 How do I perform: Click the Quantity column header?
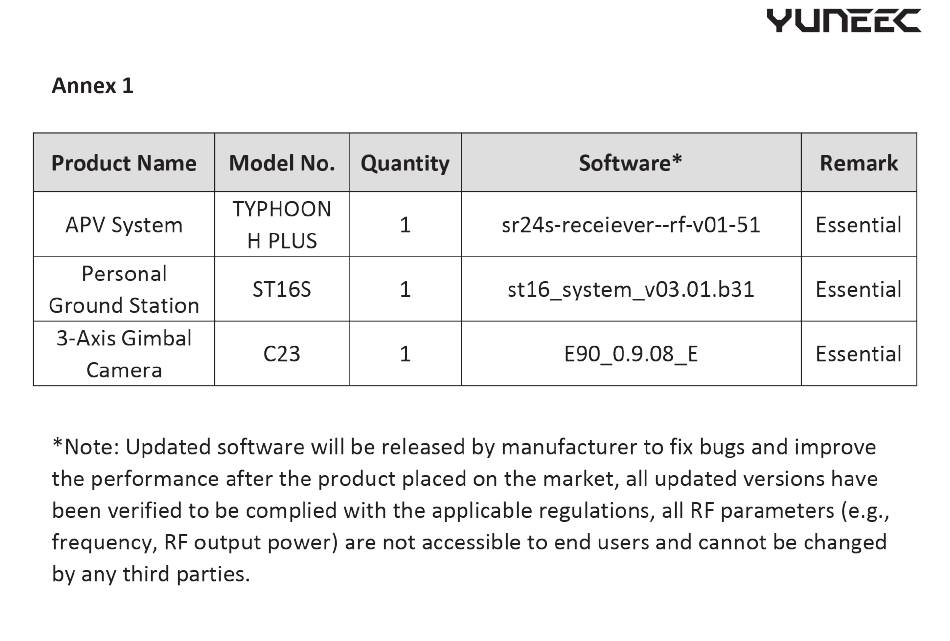(405, 162)
